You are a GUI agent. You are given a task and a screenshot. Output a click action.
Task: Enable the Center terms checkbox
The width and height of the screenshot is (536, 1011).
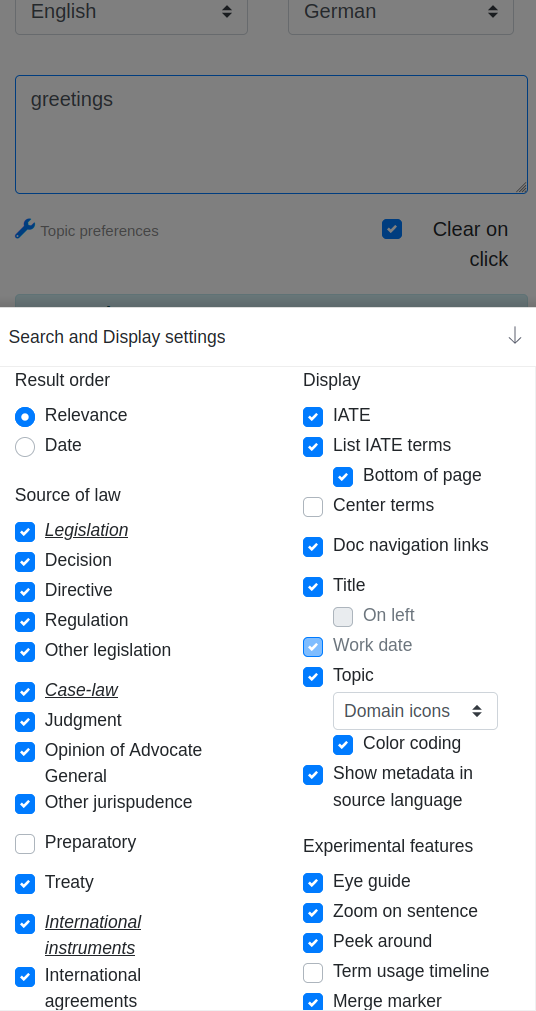point(313,507)
